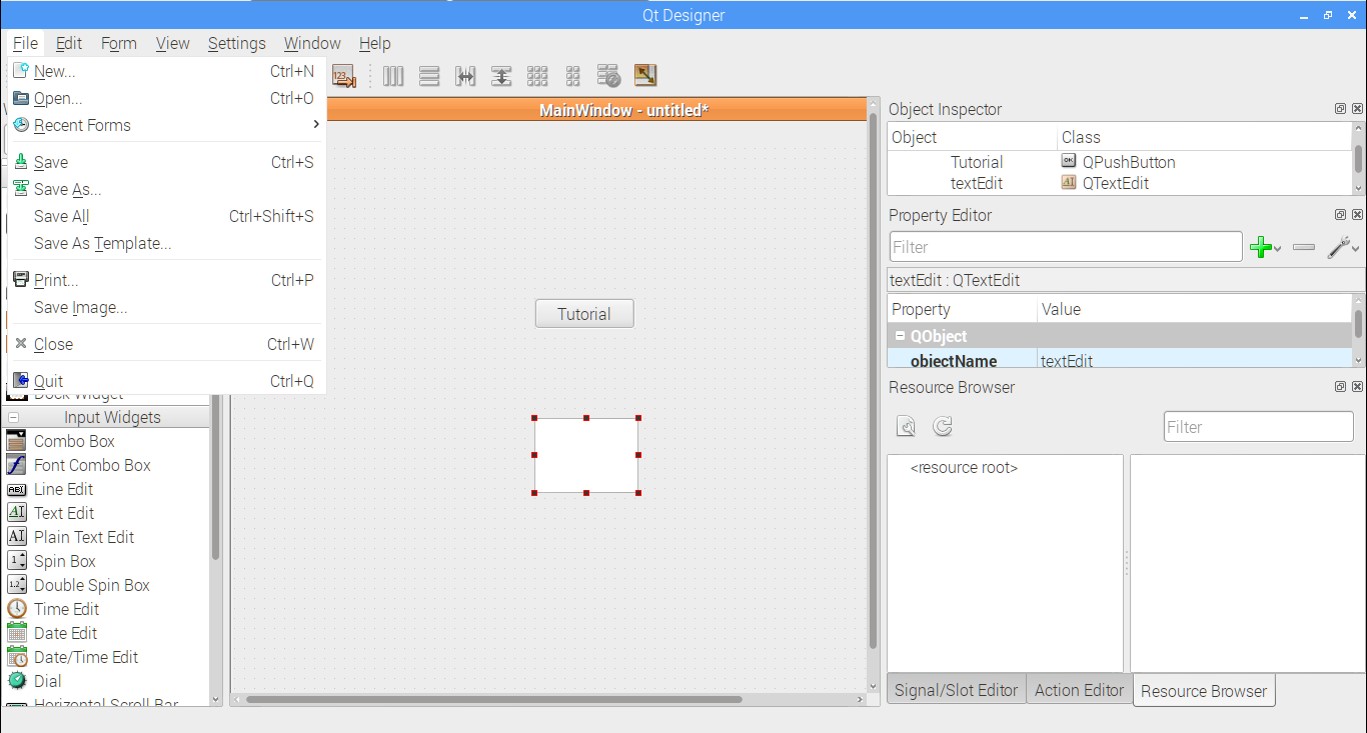Click the Adjust Size toolbar icon
The height and width of the screenshot is (733, 1367).
coord(645,76)
